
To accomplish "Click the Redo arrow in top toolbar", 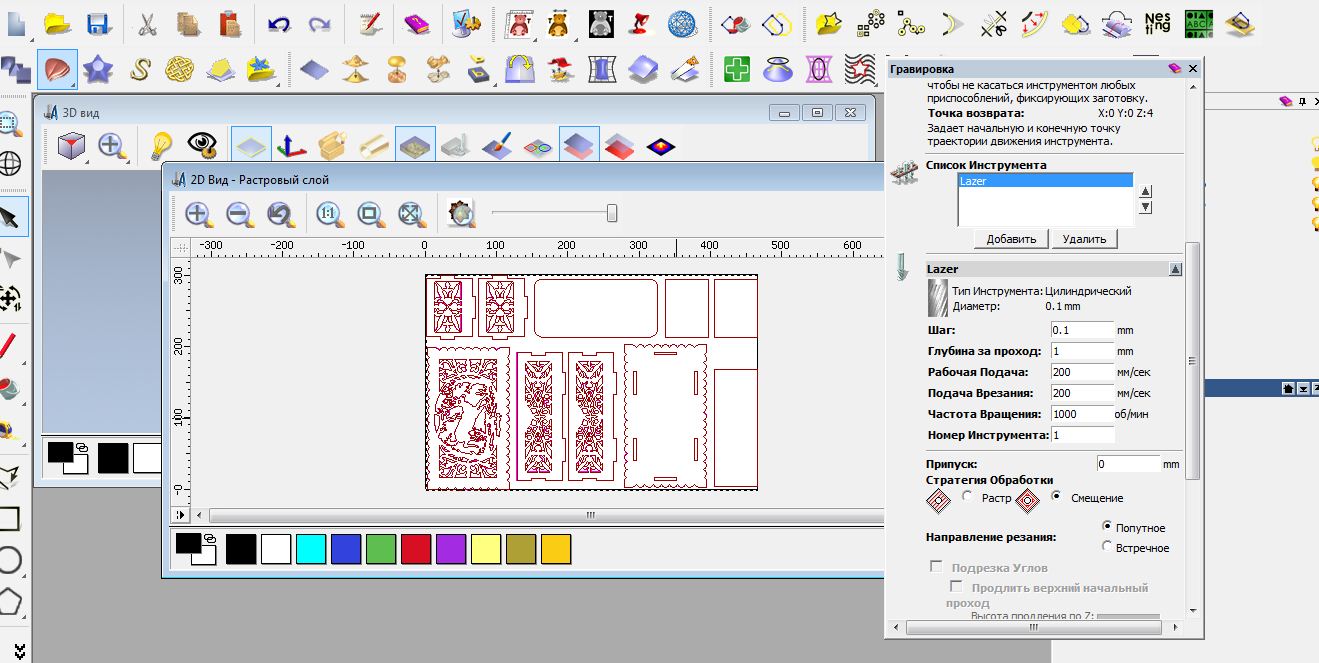I will pos(319,22).
